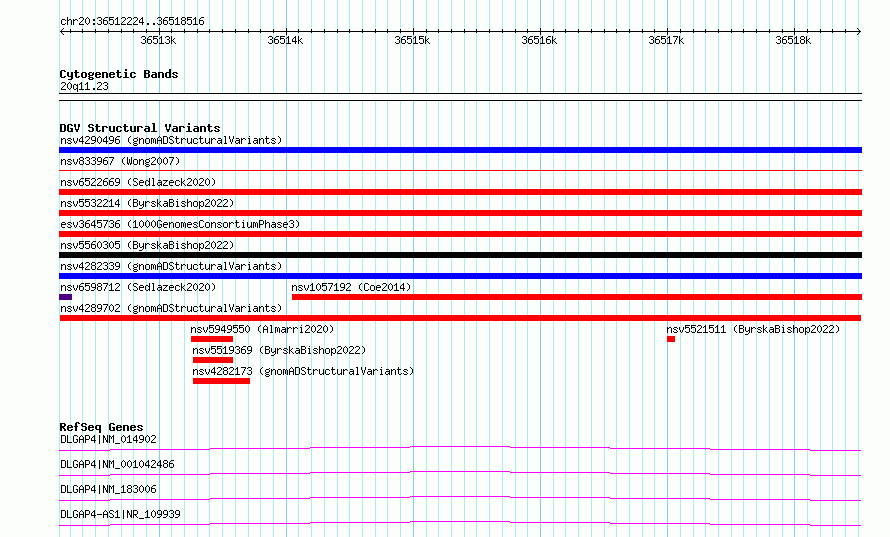Click the red bar under nsv4289702

(460, 318)
